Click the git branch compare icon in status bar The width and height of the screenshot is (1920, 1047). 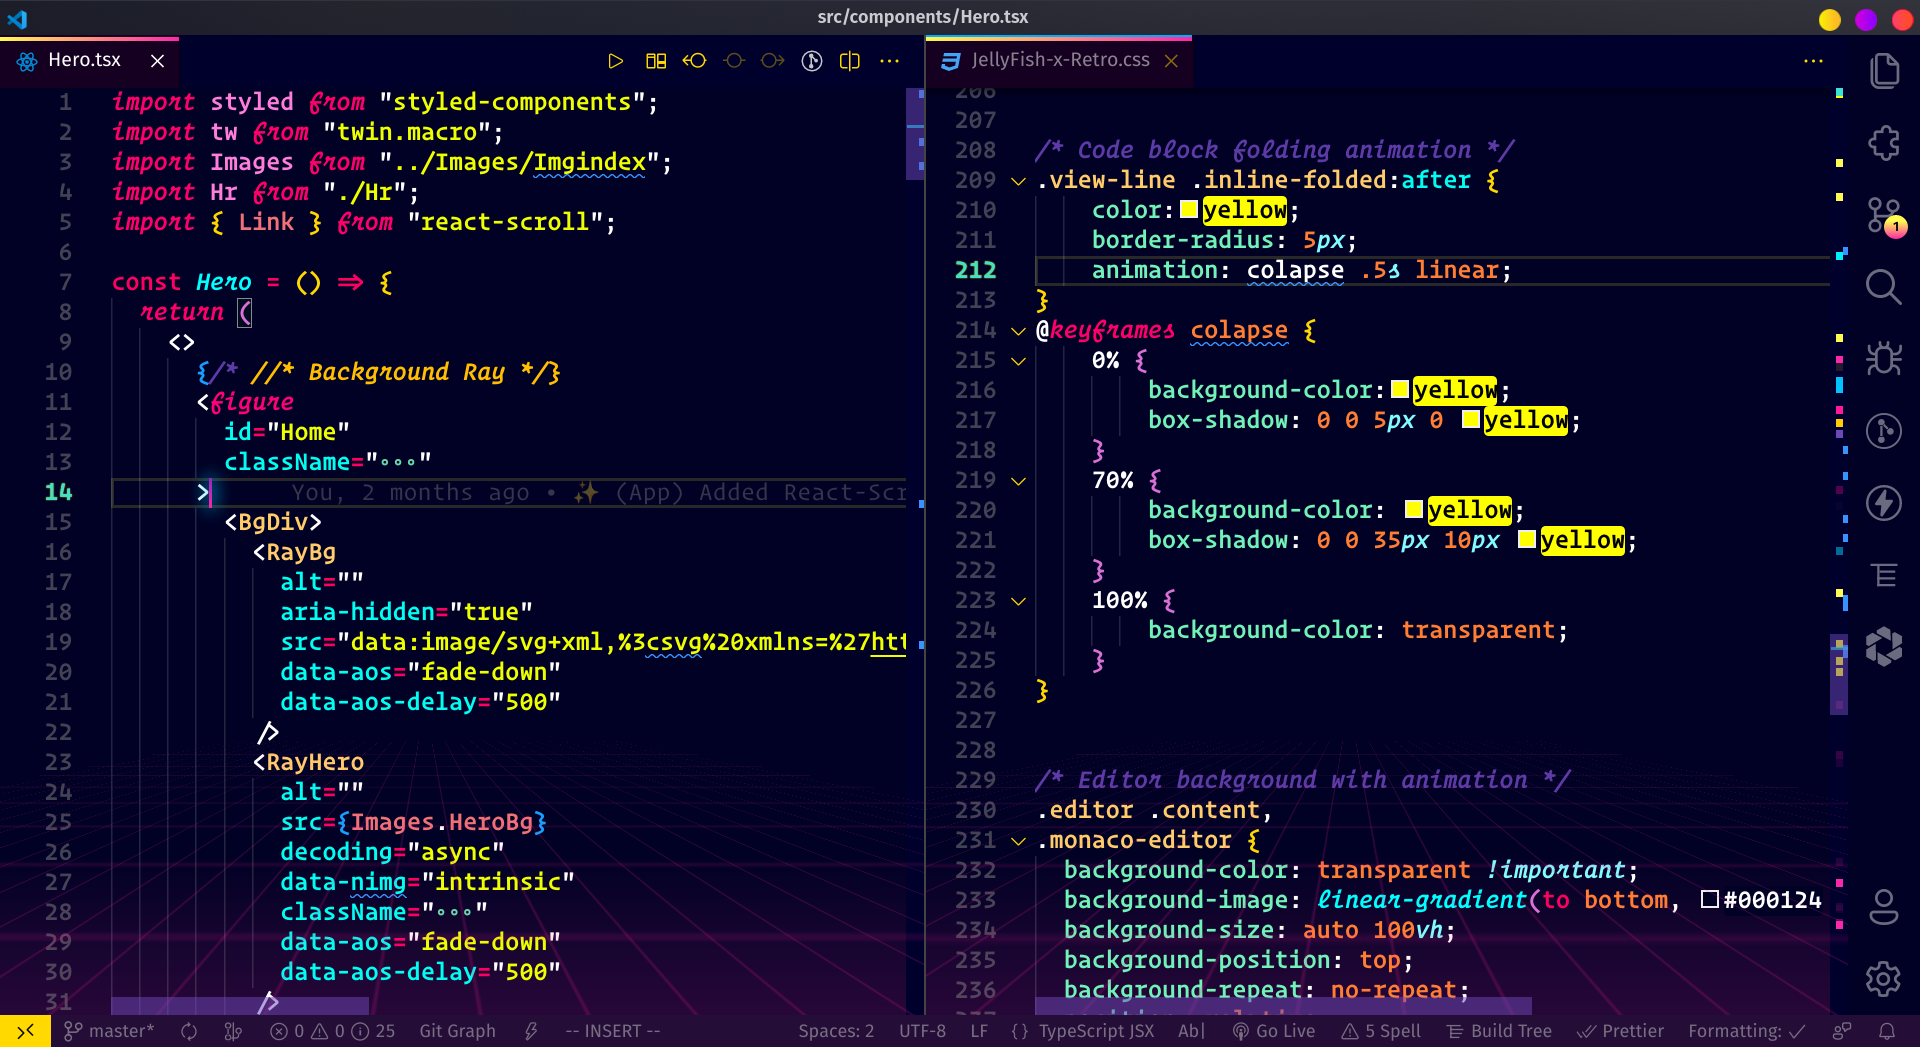(233, 1031)
